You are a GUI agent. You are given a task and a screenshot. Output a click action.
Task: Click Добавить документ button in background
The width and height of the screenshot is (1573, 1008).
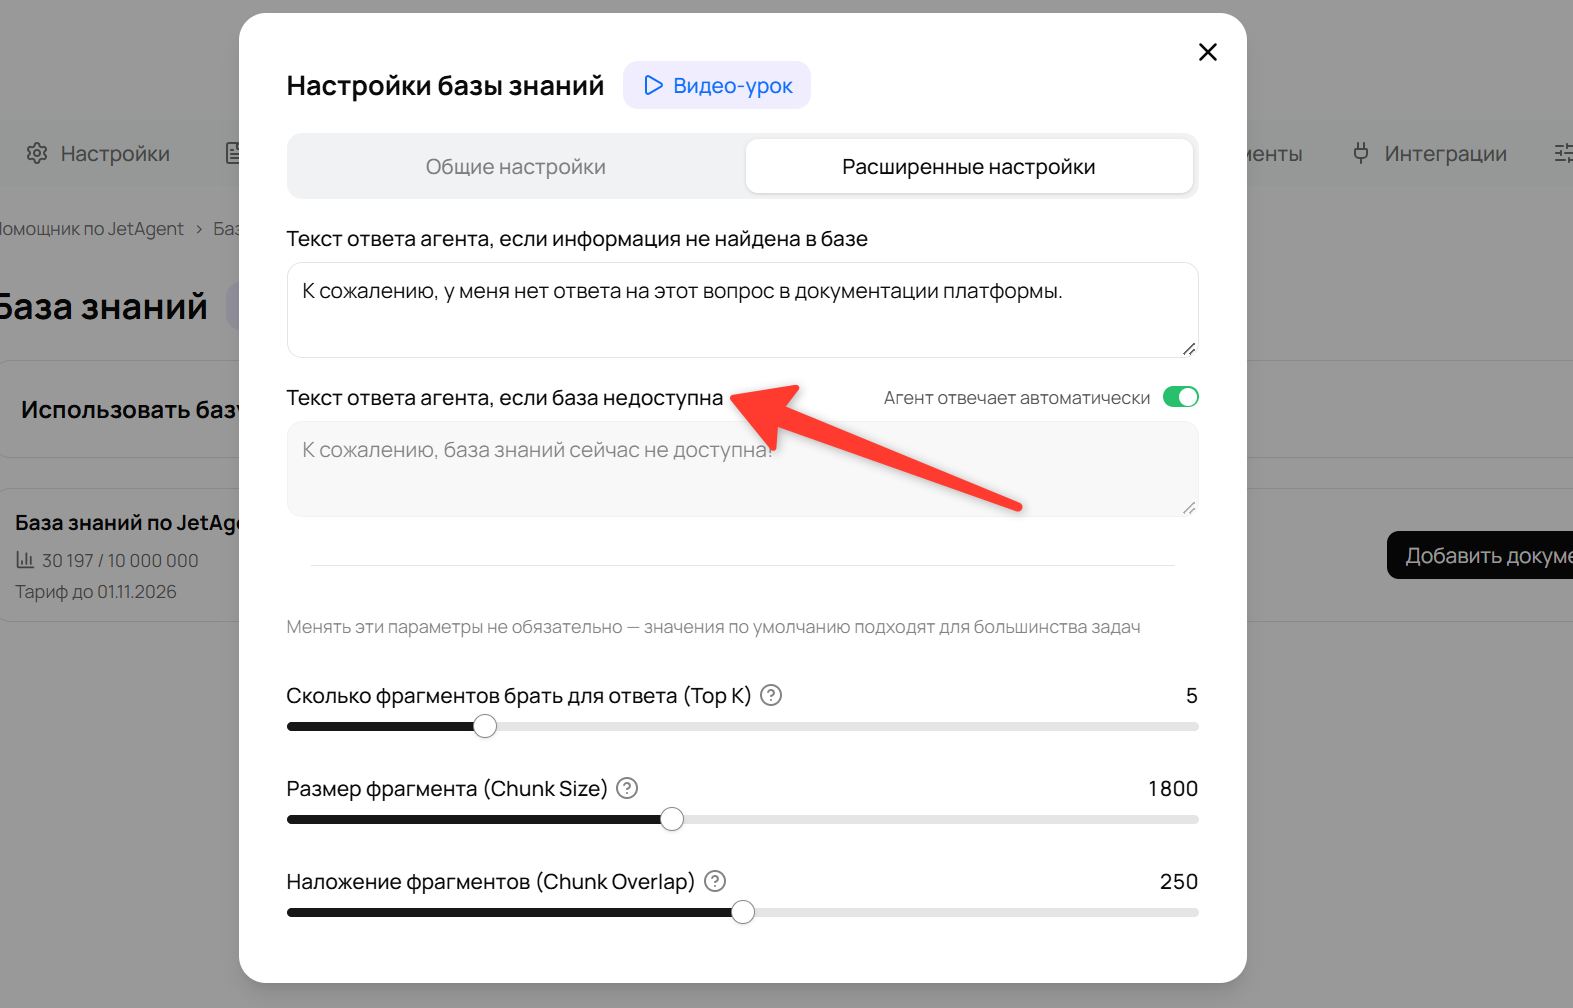point(1480,555)
